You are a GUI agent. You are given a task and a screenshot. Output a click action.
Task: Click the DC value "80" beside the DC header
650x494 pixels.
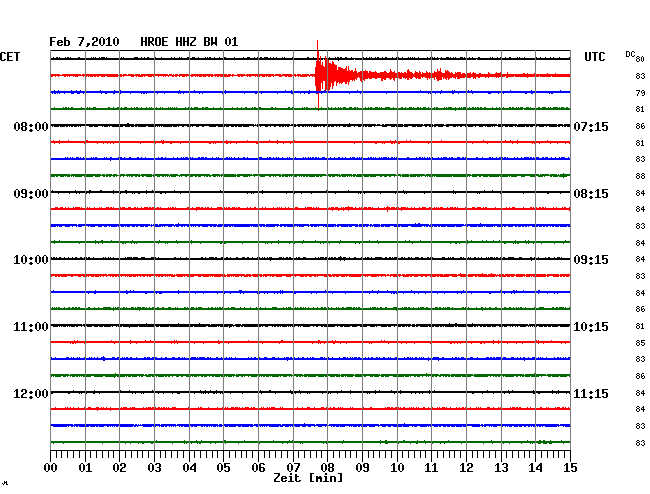click(x=640, y=59)
